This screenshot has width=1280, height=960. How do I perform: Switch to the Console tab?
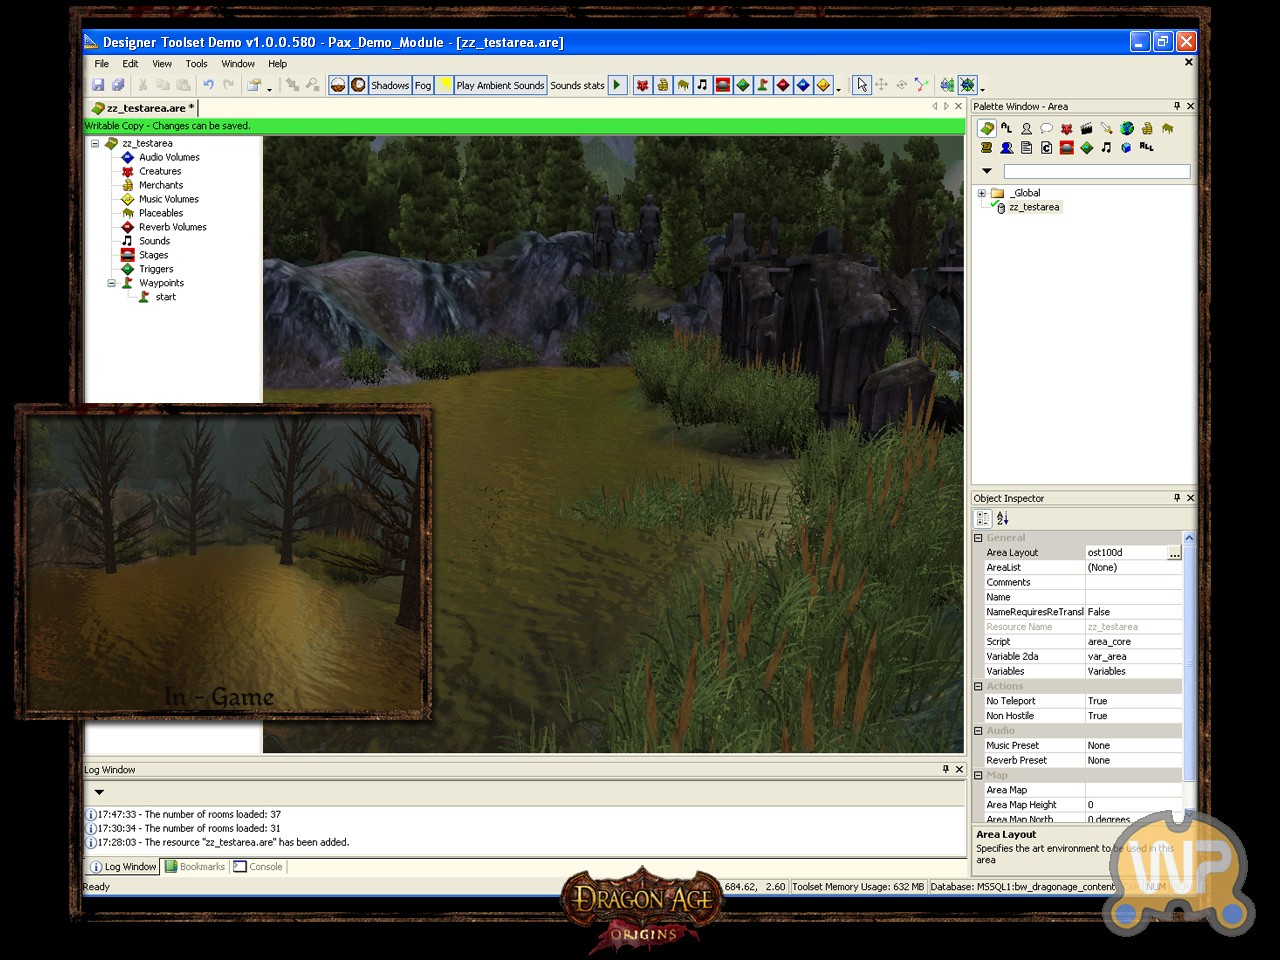(258, 867)
